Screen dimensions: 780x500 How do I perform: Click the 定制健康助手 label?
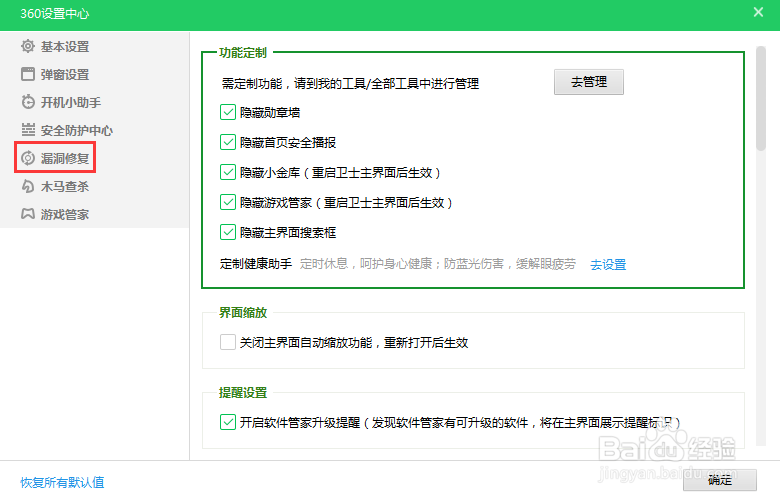click(x=256, y=264)
